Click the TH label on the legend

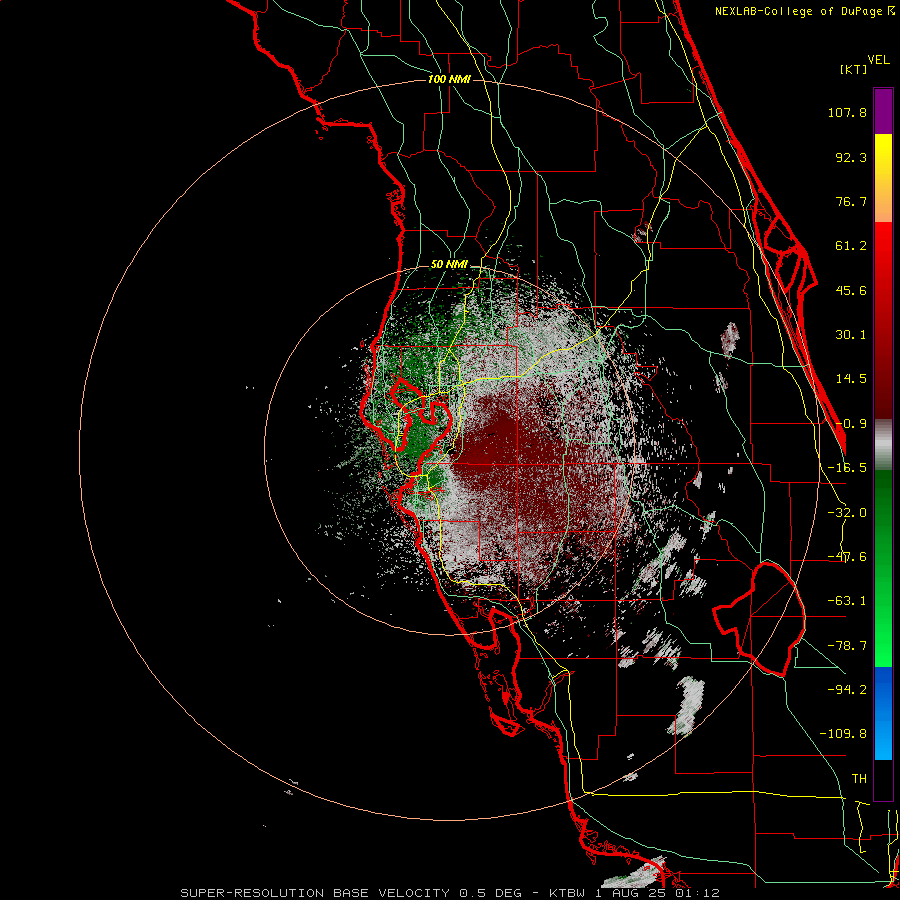[x=859, y=779]
